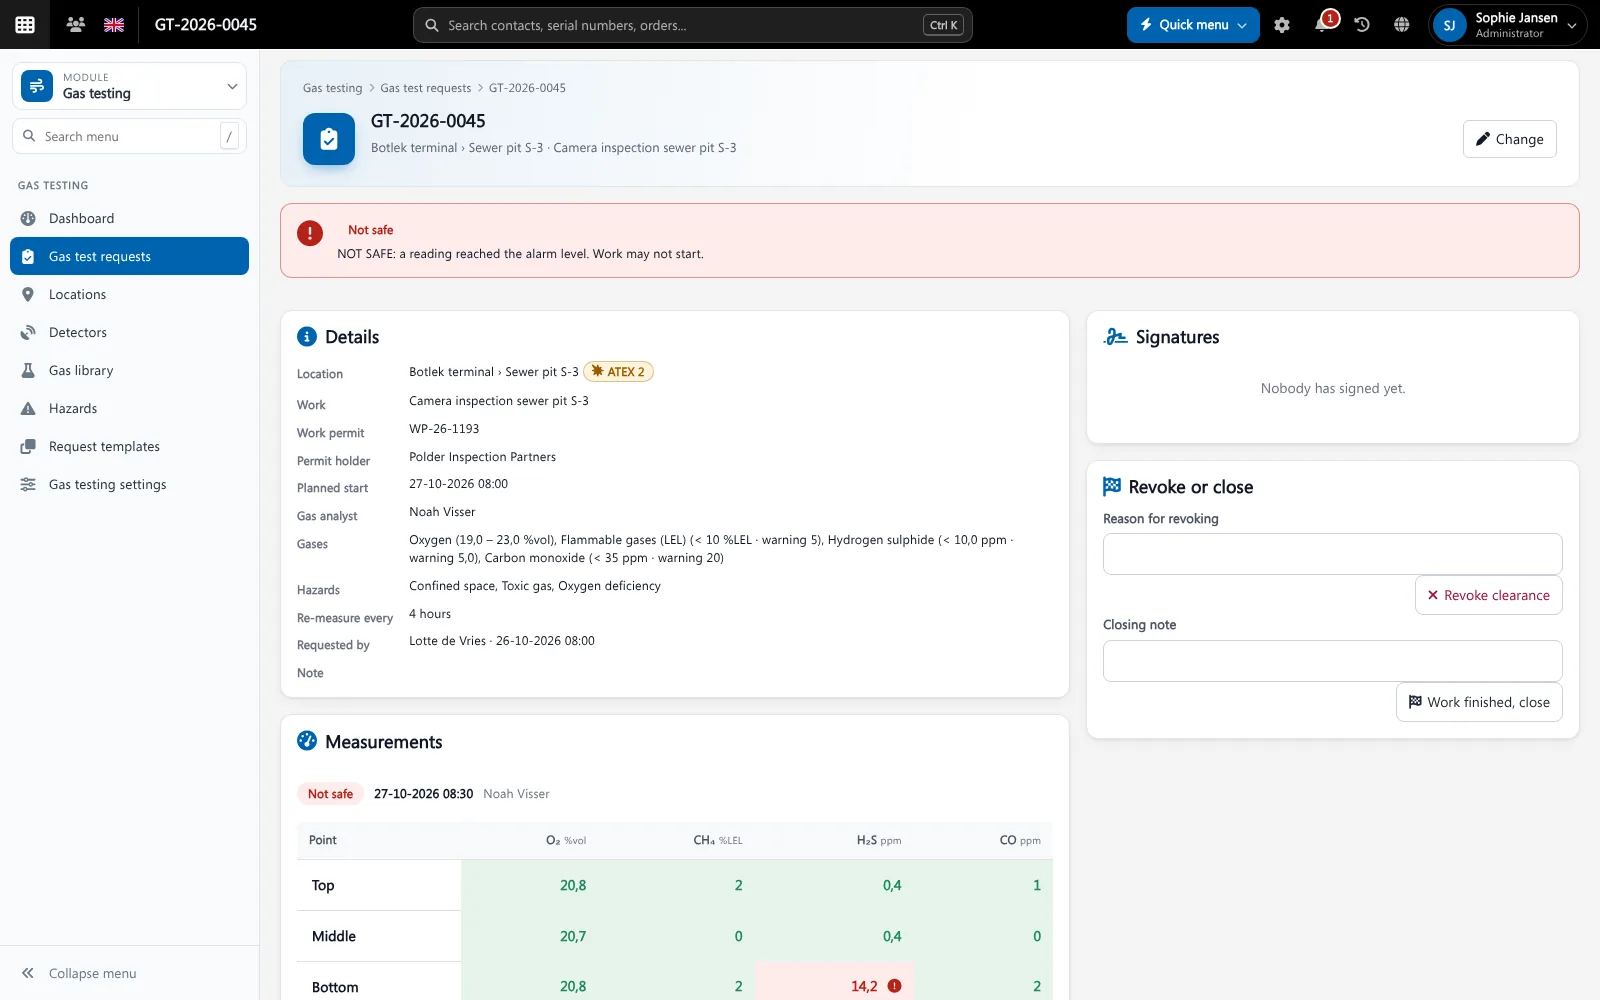Open Hazards in the sidebar
Viewport: 1600px width, 1000px height.
click(x=129, y=408)
